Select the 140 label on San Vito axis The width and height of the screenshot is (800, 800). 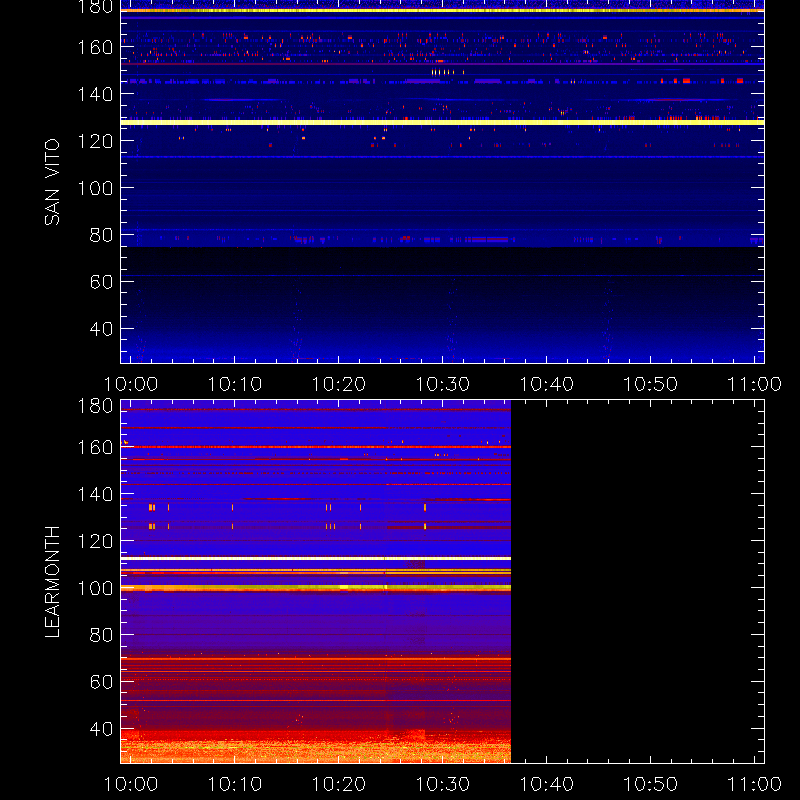[95, 94]
